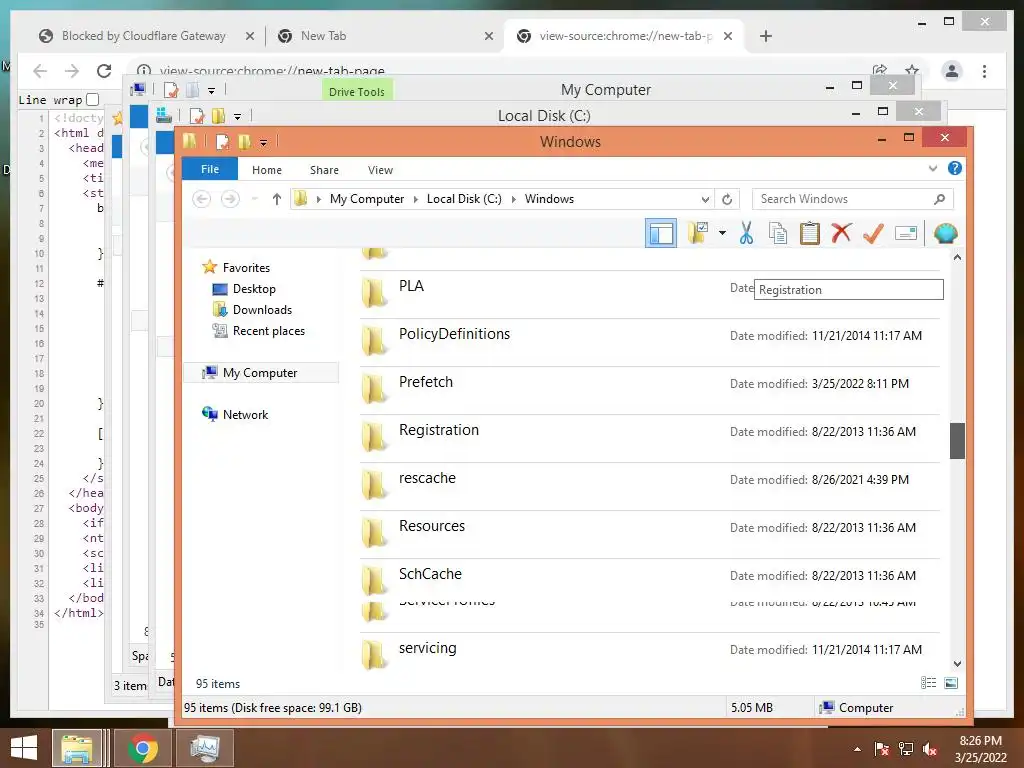Show hidden system tray icons

tap(857, 749)
